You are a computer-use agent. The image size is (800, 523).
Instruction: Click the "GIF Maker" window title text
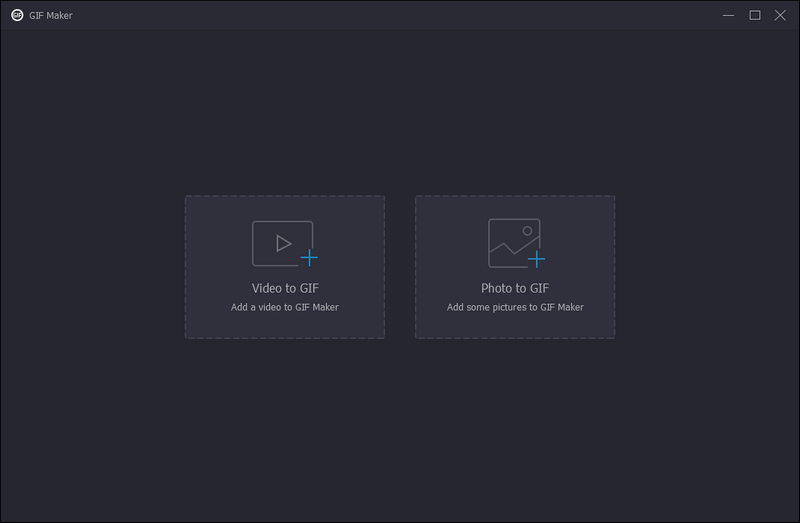click(x=51, y=15)
